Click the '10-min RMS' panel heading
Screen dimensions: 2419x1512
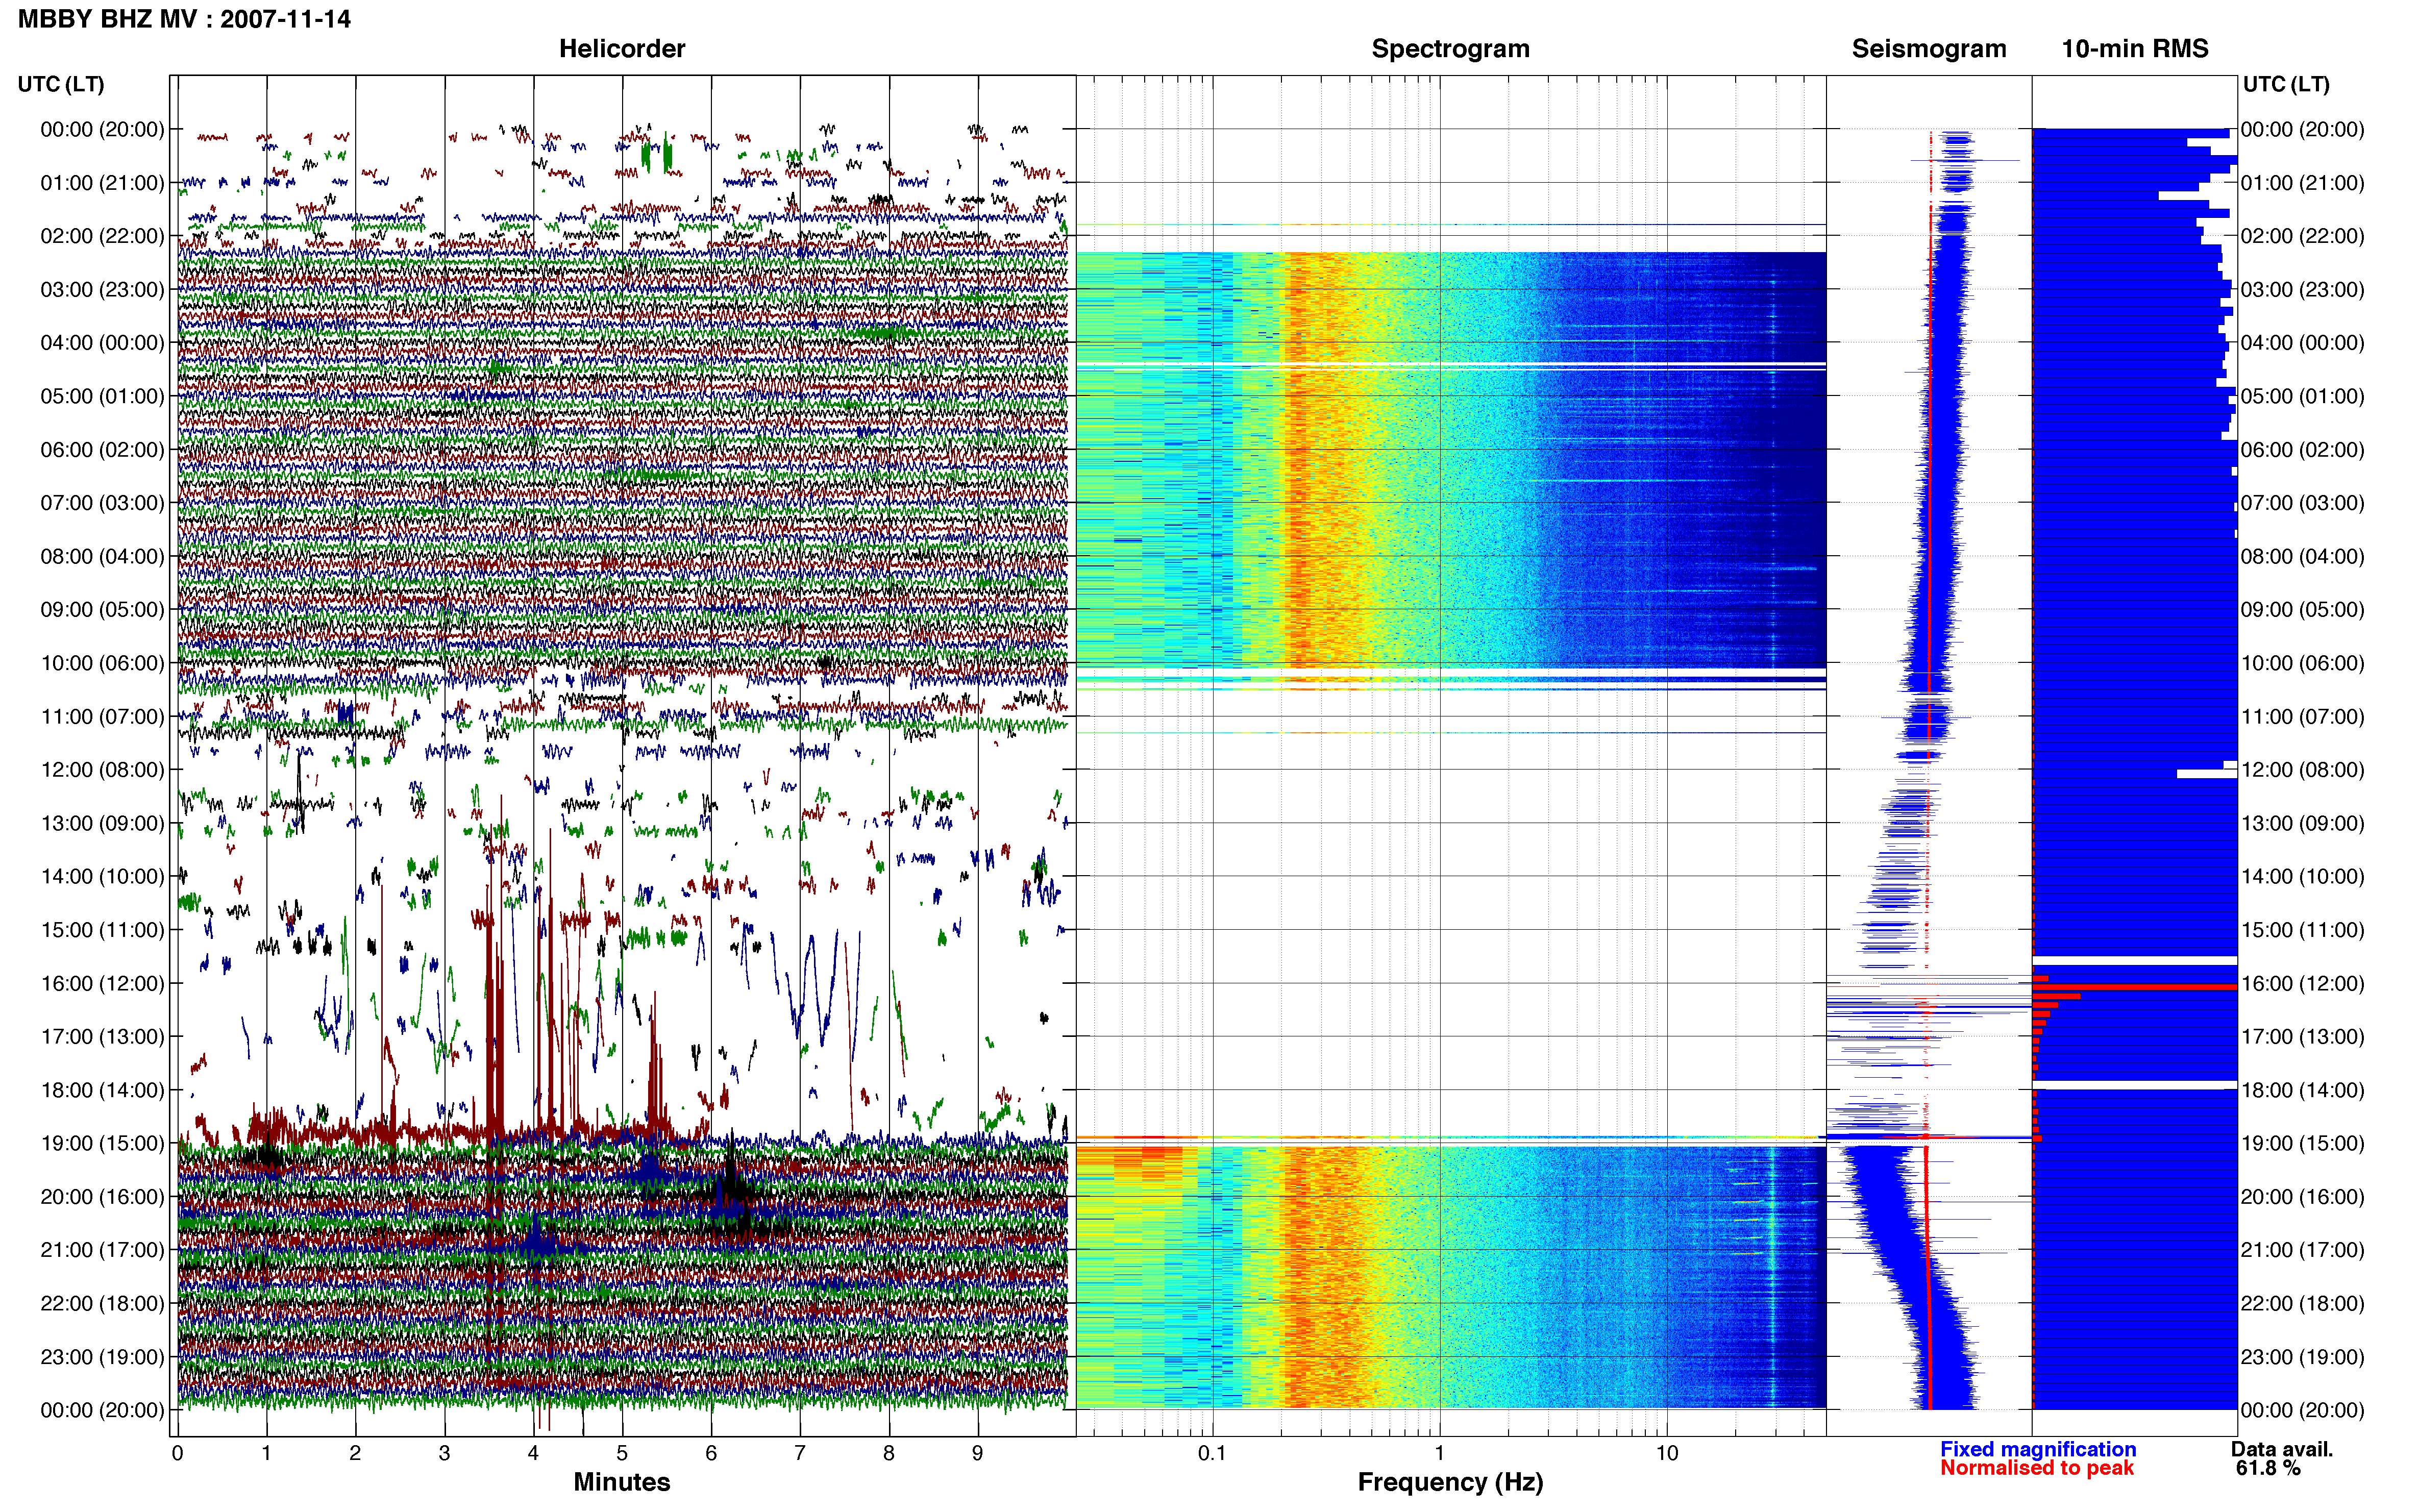pyautogui.click(x=2134, y=49)
